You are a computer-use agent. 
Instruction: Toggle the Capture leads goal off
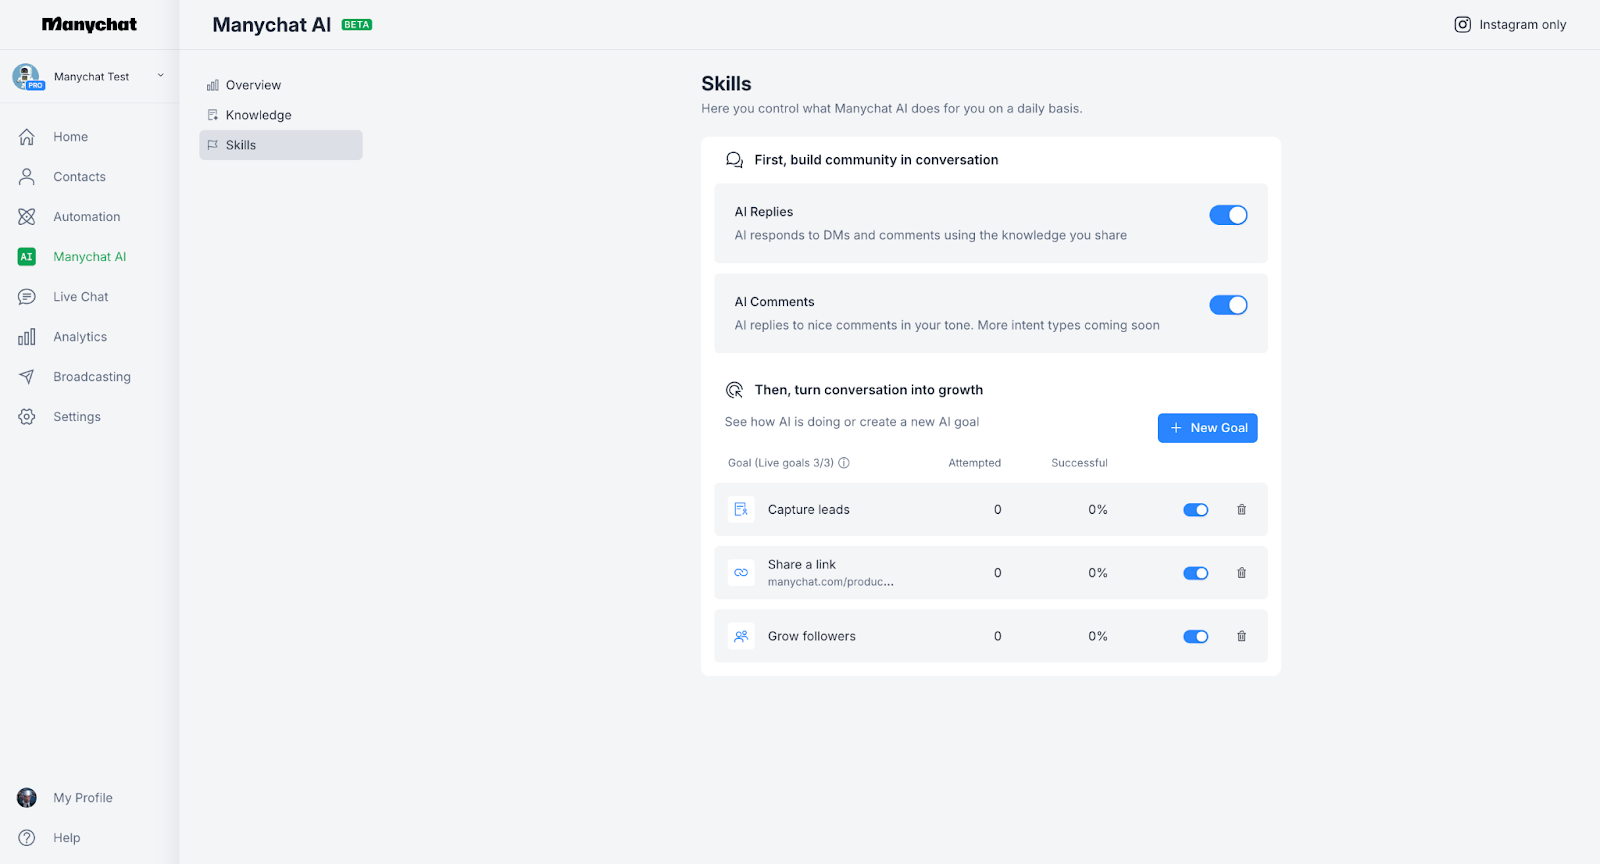tap(1195, 510)
